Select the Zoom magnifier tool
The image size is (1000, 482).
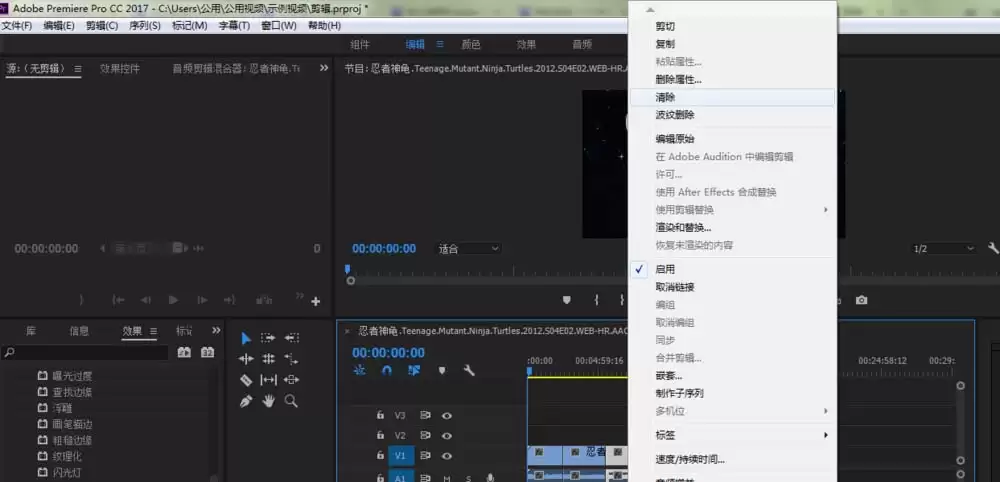click(291, 401)
